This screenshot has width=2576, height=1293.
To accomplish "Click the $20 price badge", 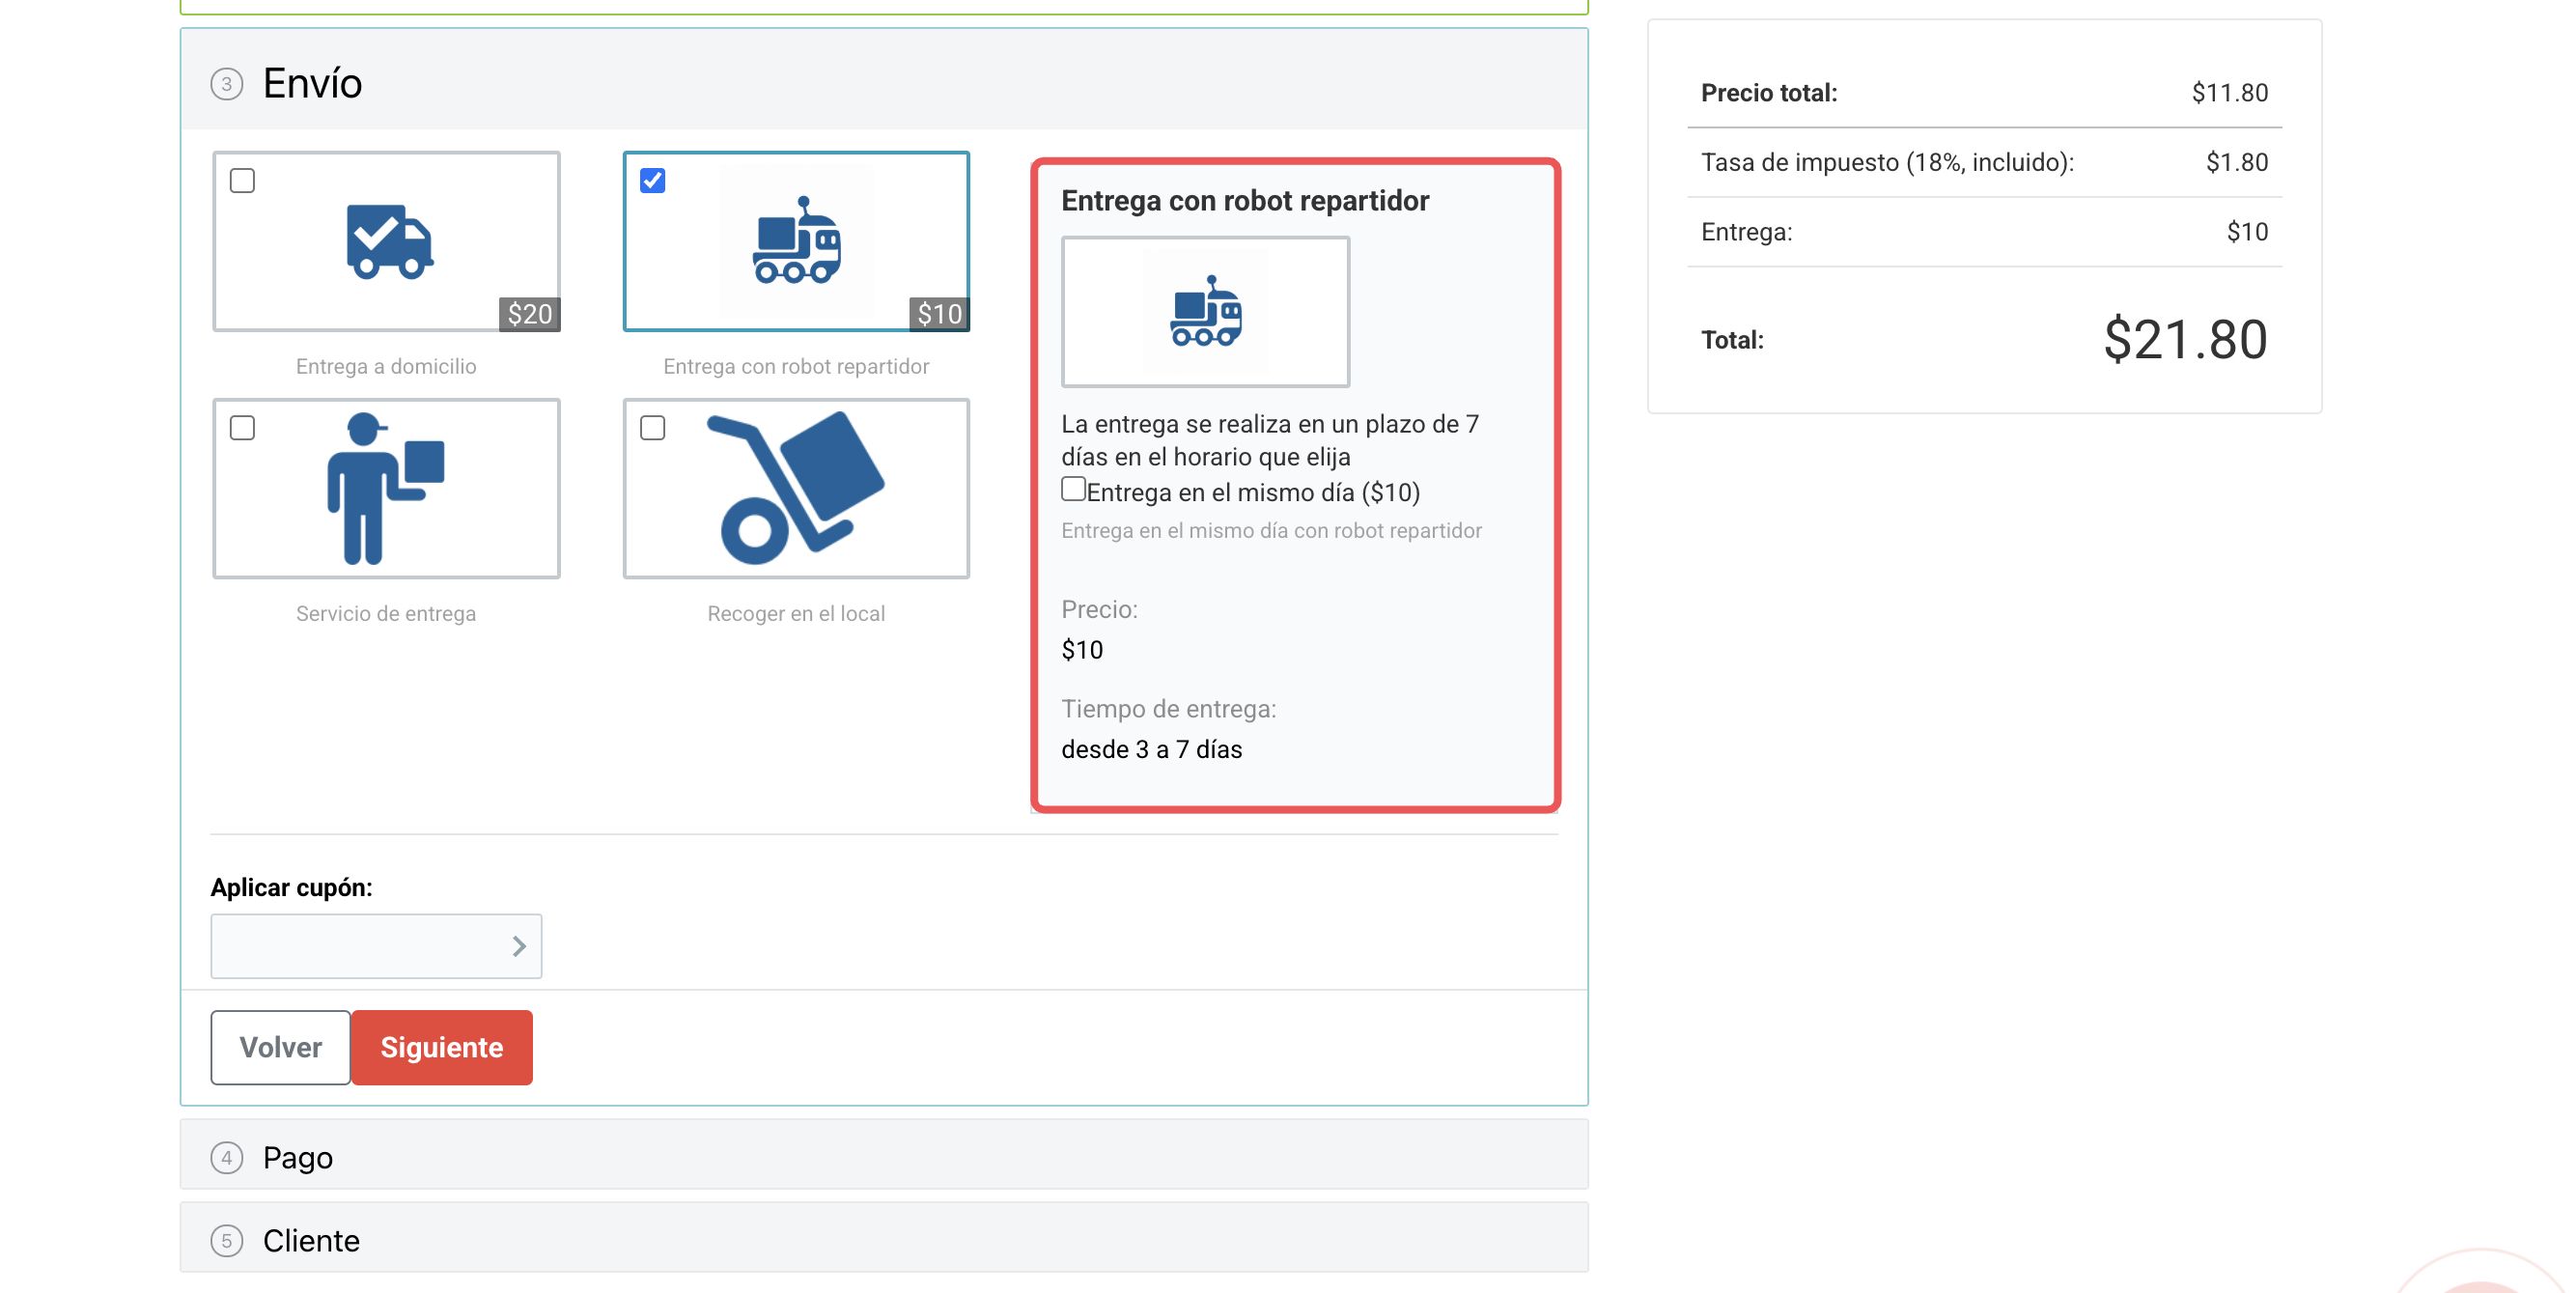I will [530, 314].
